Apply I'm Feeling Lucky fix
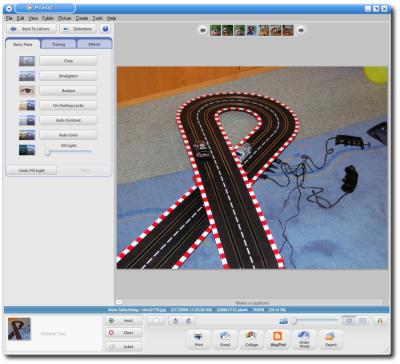400x364 pixels. [68, 106]
